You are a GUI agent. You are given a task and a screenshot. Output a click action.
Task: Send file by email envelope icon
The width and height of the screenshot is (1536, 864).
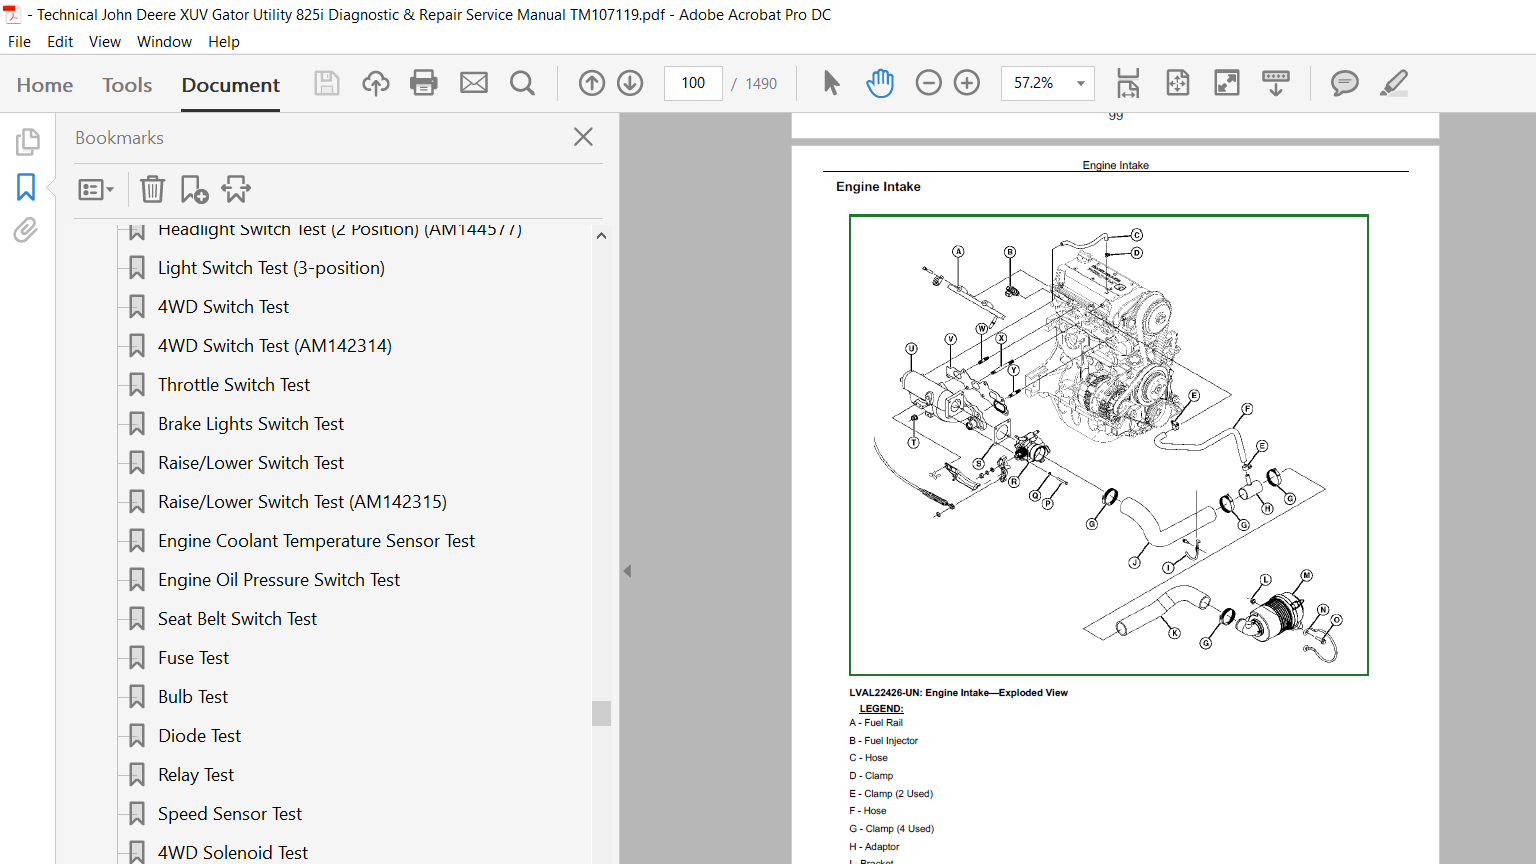[474, 83]
